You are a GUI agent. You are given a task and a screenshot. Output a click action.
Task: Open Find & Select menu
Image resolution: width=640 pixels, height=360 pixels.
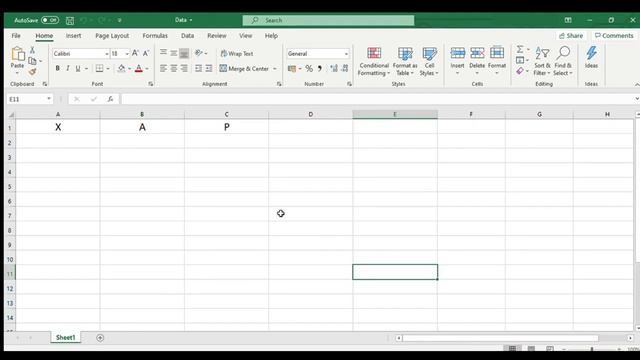point(563,61)
